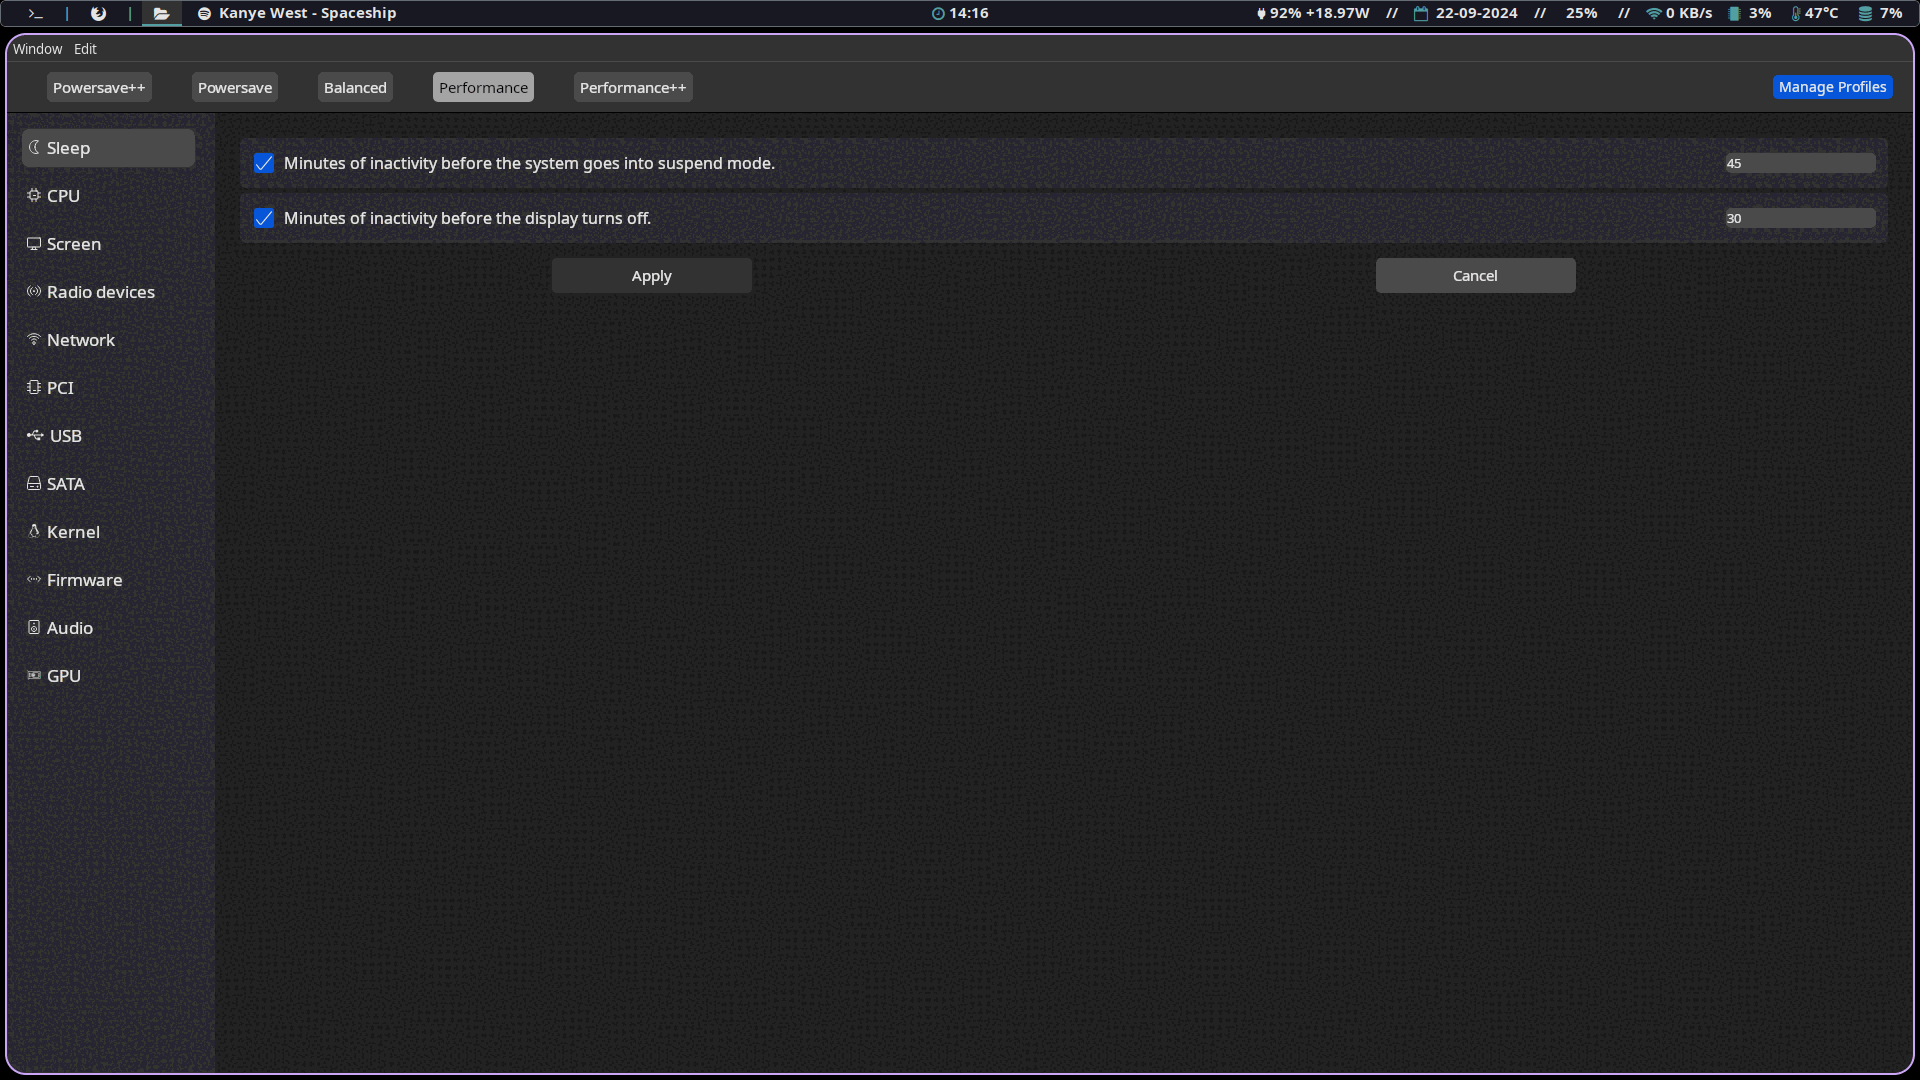Image resolution: width=1920 pixels, height=1080 pixels.
Task: Click the suspend minutes field showing 45
Action: click(x=1800, y=163)
